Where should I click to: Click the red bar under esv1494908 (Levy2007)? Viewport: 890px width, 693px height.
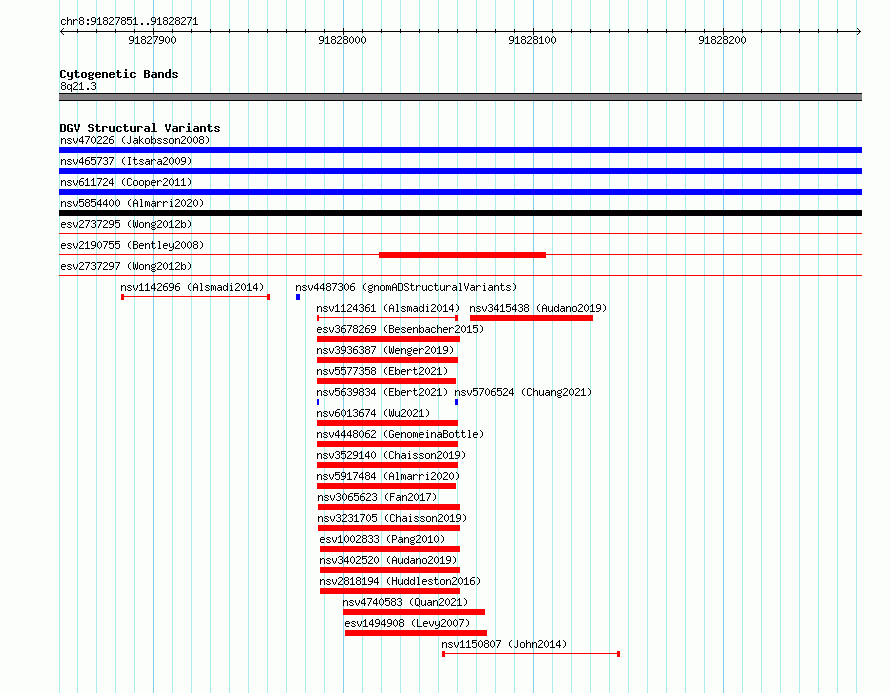coord(415,633)
